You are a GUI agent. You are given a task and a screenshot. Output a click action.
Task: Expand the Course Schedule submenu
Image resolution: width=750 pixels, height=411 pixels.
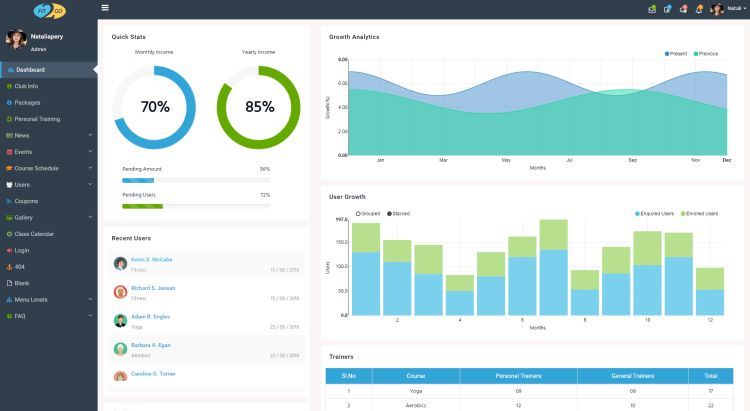tap(90, 168)
